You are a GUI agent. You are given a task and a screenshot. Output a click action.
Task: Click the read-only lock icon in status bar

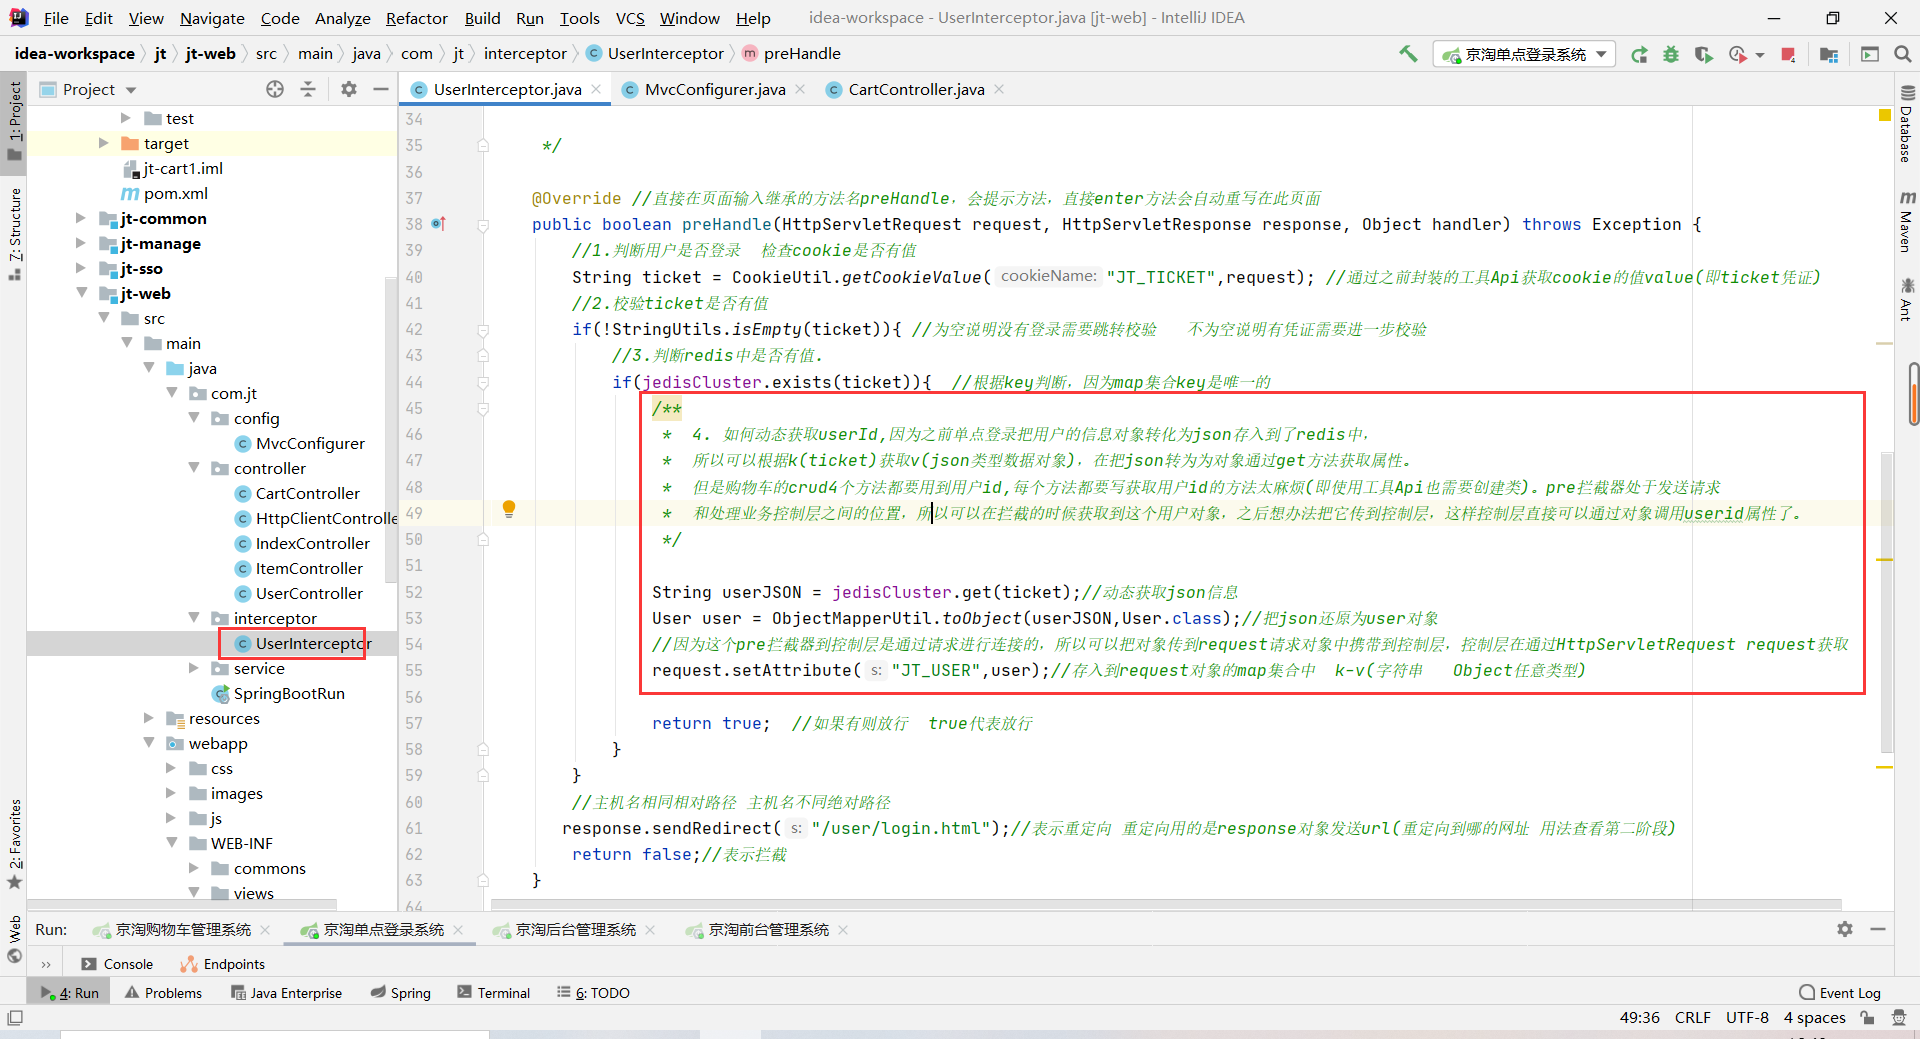(1867, 1018)
